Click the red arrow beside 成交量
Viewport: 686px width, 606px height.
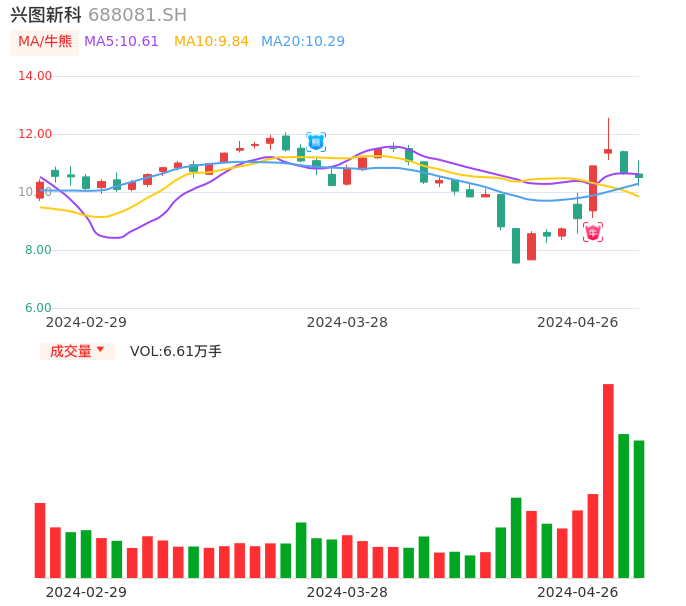point(100,350)
